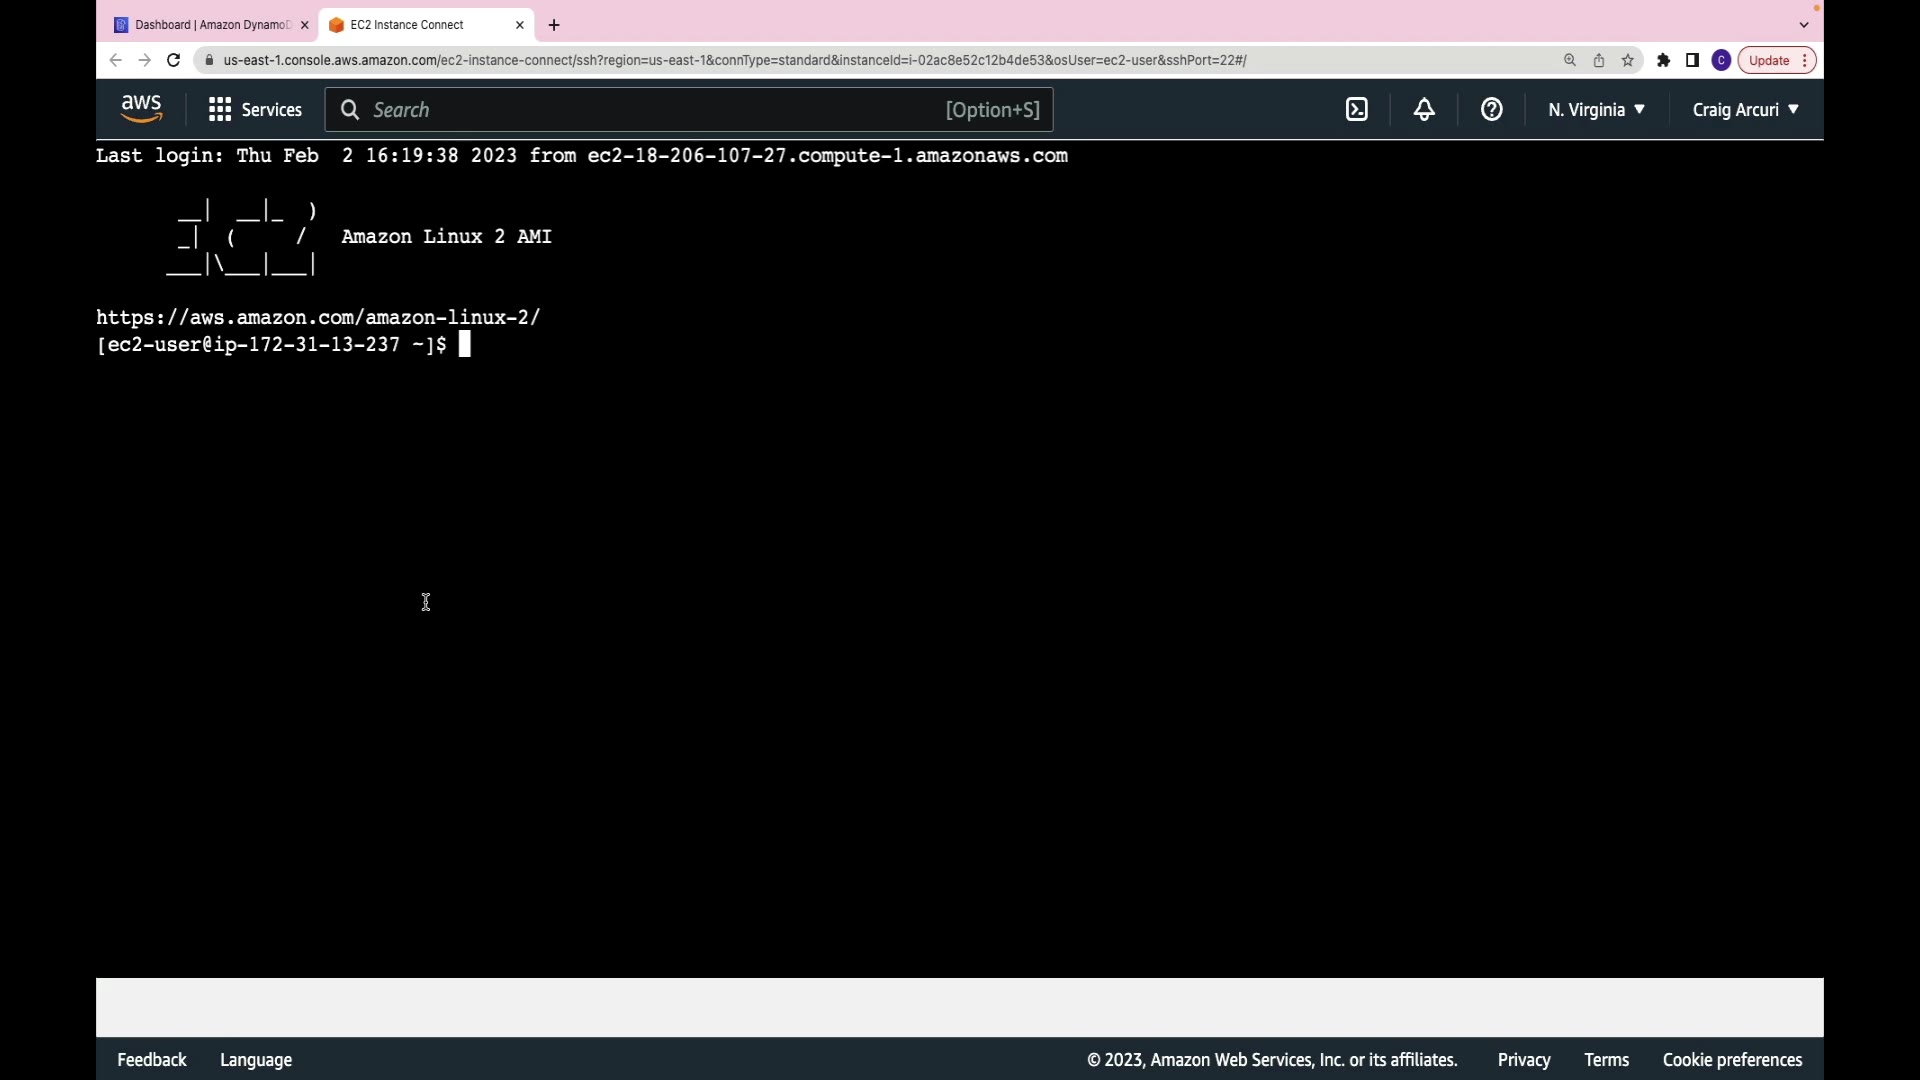This screenshot has height=1080, width=1920.
Task: Open AWS CloudShell icon
Action: [x=1356, y=110]
